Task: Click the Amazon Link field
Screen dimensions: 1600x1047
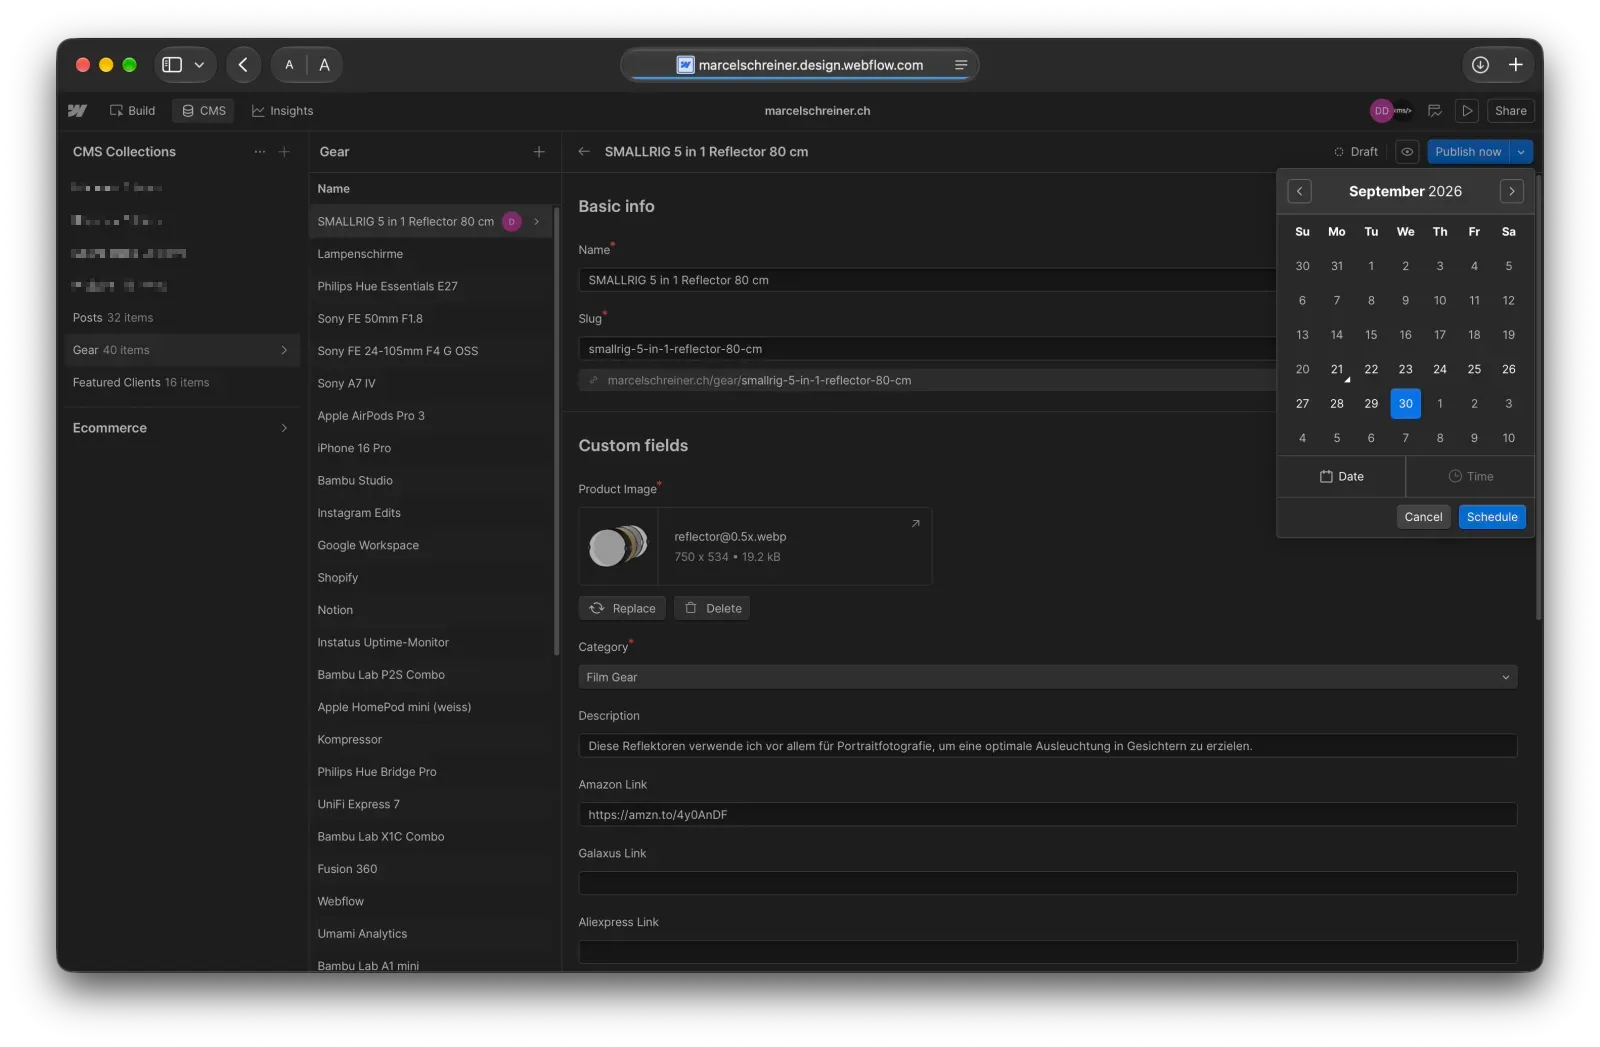Action: pos(1047,815)
